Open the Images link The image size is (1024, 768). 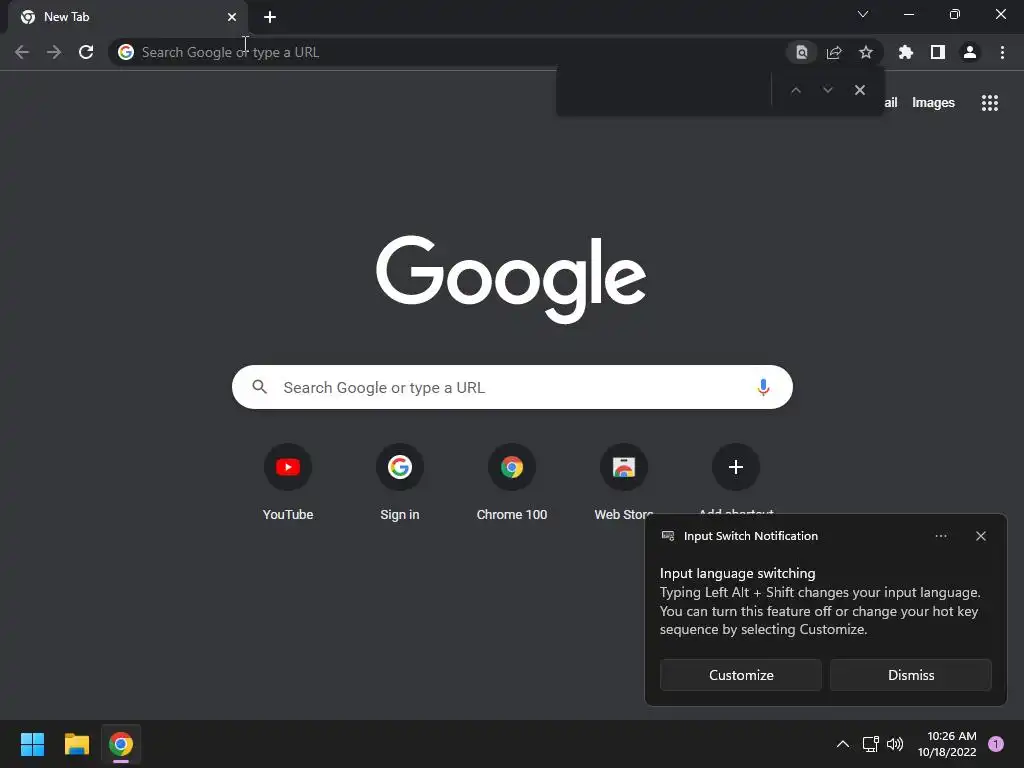pyautogui.click(x=933, y=103)
